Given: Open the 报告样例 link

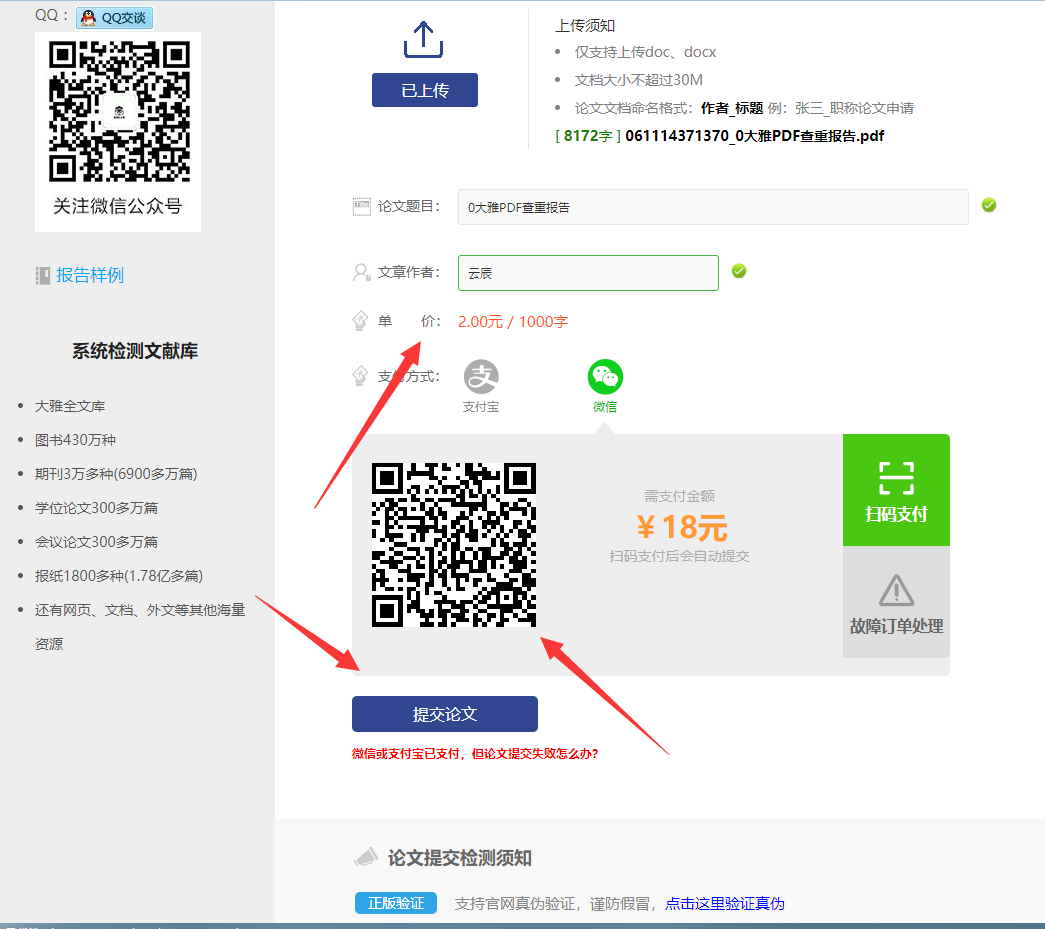Looking at the screenshot, I should (90, 275).
